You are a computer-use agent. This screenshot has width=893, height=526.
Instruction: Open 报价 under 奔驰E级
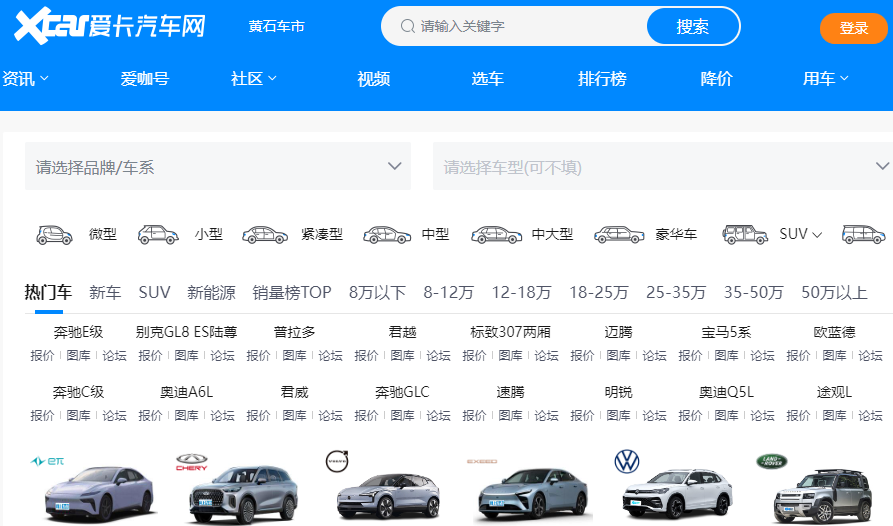tap(42, 356)
